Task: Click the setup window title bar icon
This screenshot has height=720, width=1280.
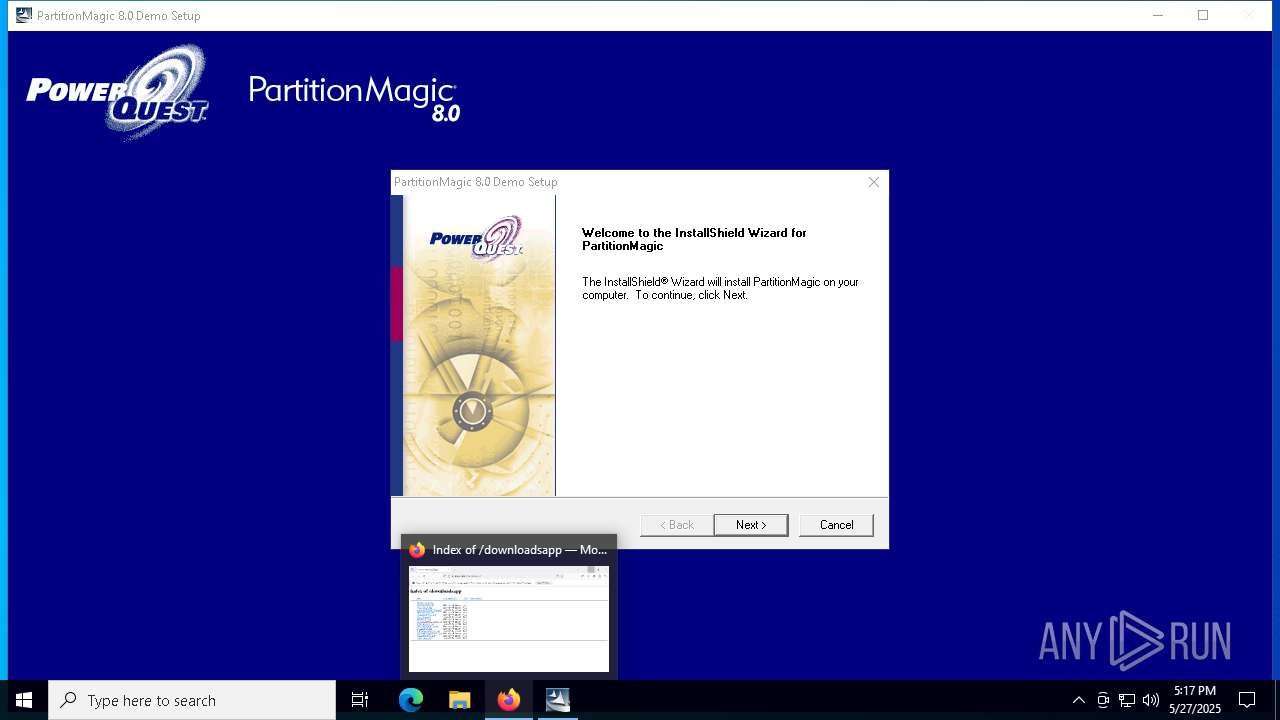Action: [x=23, y=15]
